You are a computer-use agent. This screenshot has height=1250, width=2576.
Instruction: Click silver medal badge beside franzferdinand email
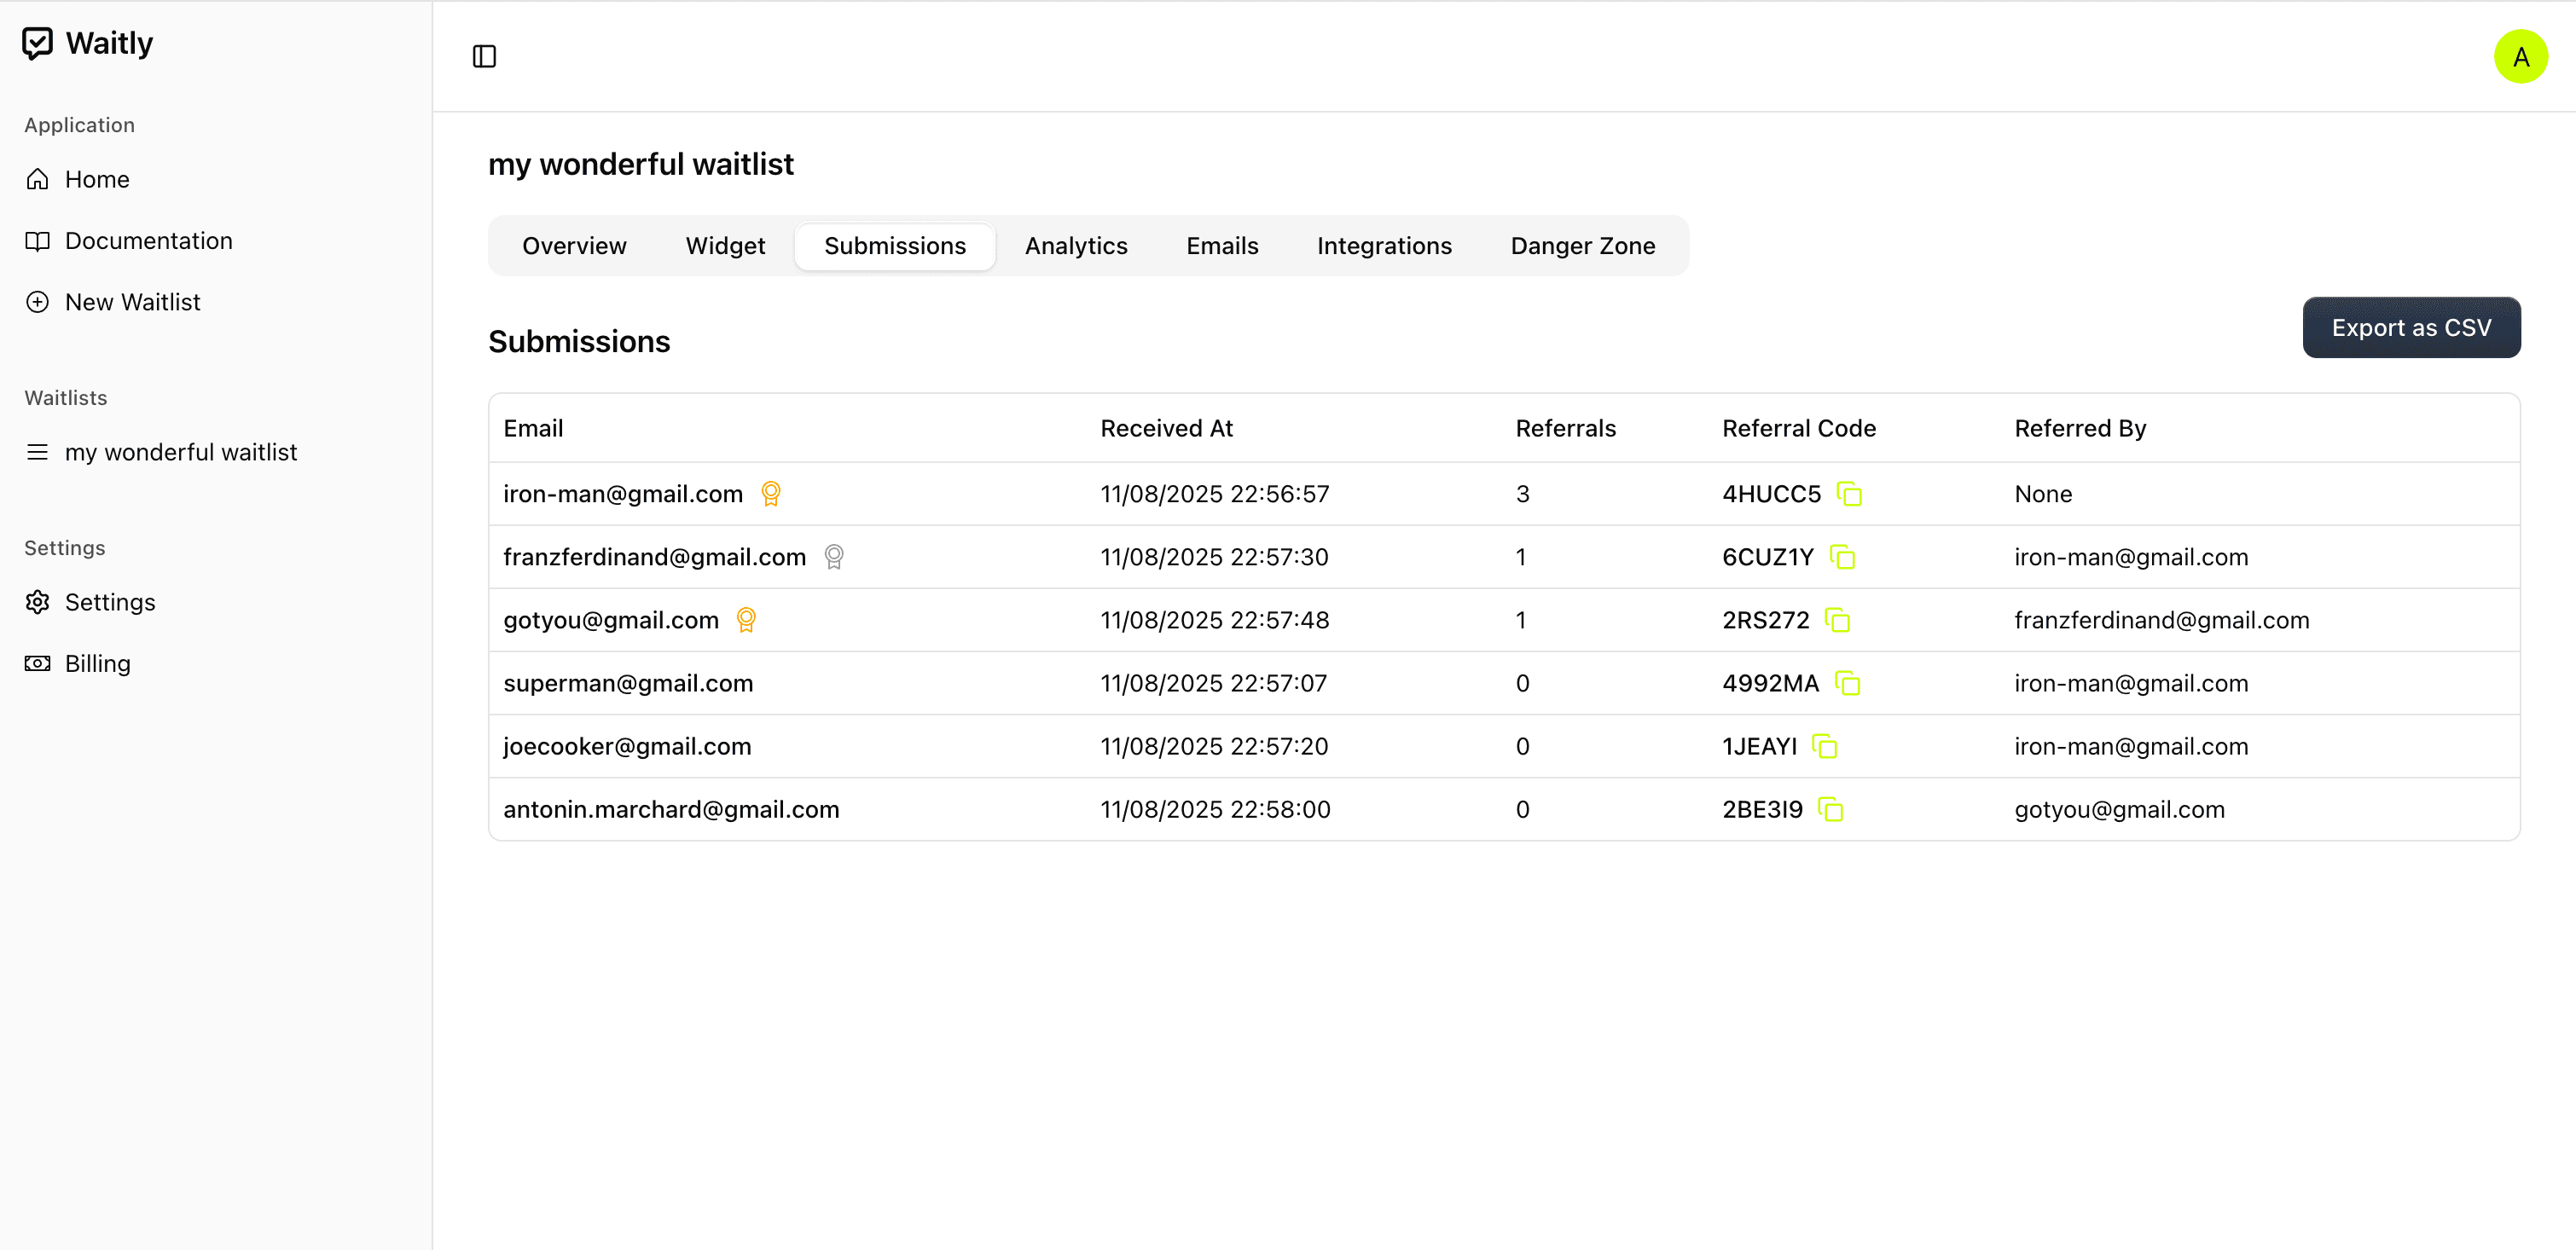833,557
